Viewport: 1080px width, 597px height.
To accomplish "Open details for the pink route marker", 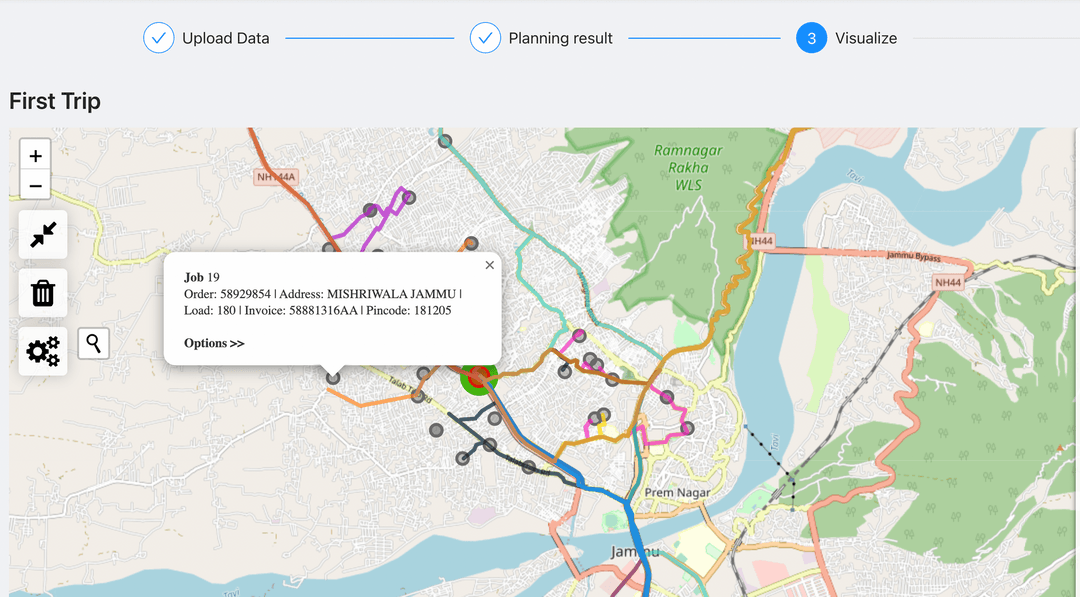I will [580, 335].
